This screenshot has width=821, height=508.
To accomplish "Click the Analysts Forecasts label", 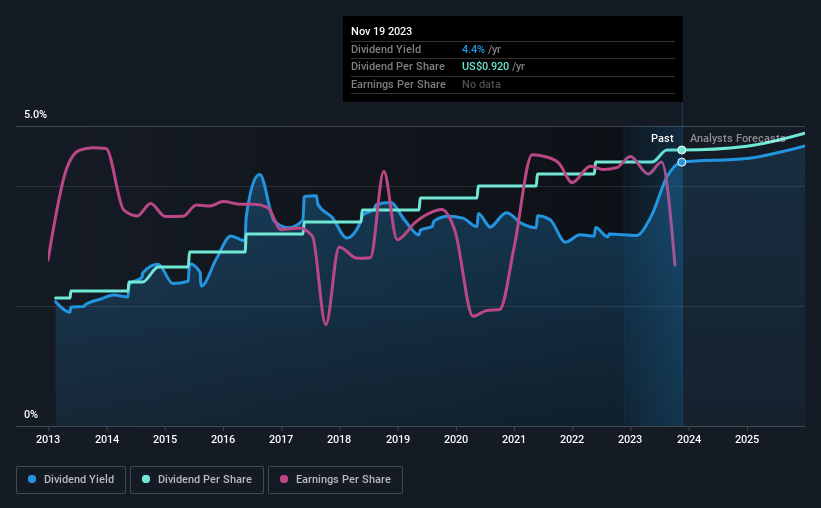I will (737, 138).
